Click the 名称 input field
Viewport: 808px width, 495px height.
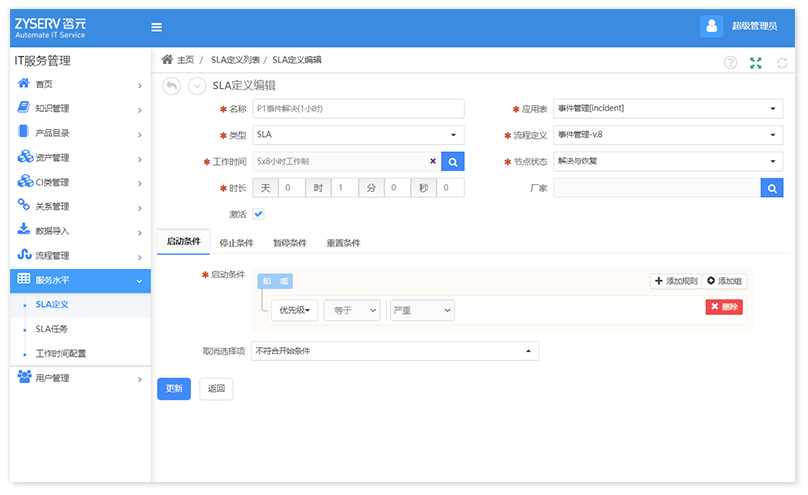tap(358, 109)
